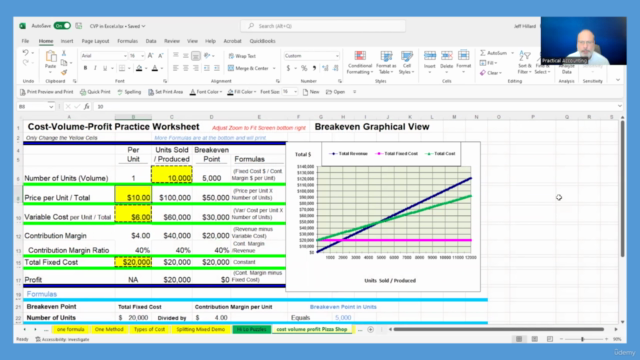Select the Format Painter brush icon
640x360 pixels.
click(x=64, y=73)
